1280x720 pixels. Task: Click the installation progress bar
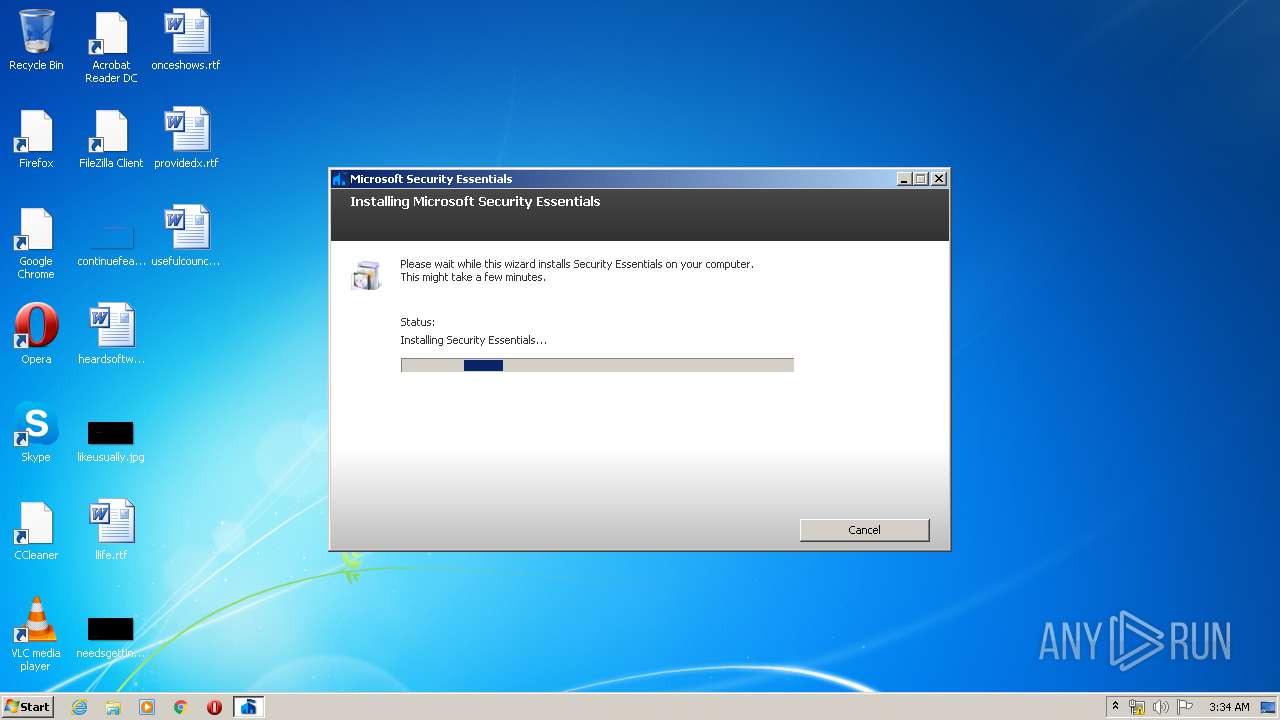coord(597,365)
